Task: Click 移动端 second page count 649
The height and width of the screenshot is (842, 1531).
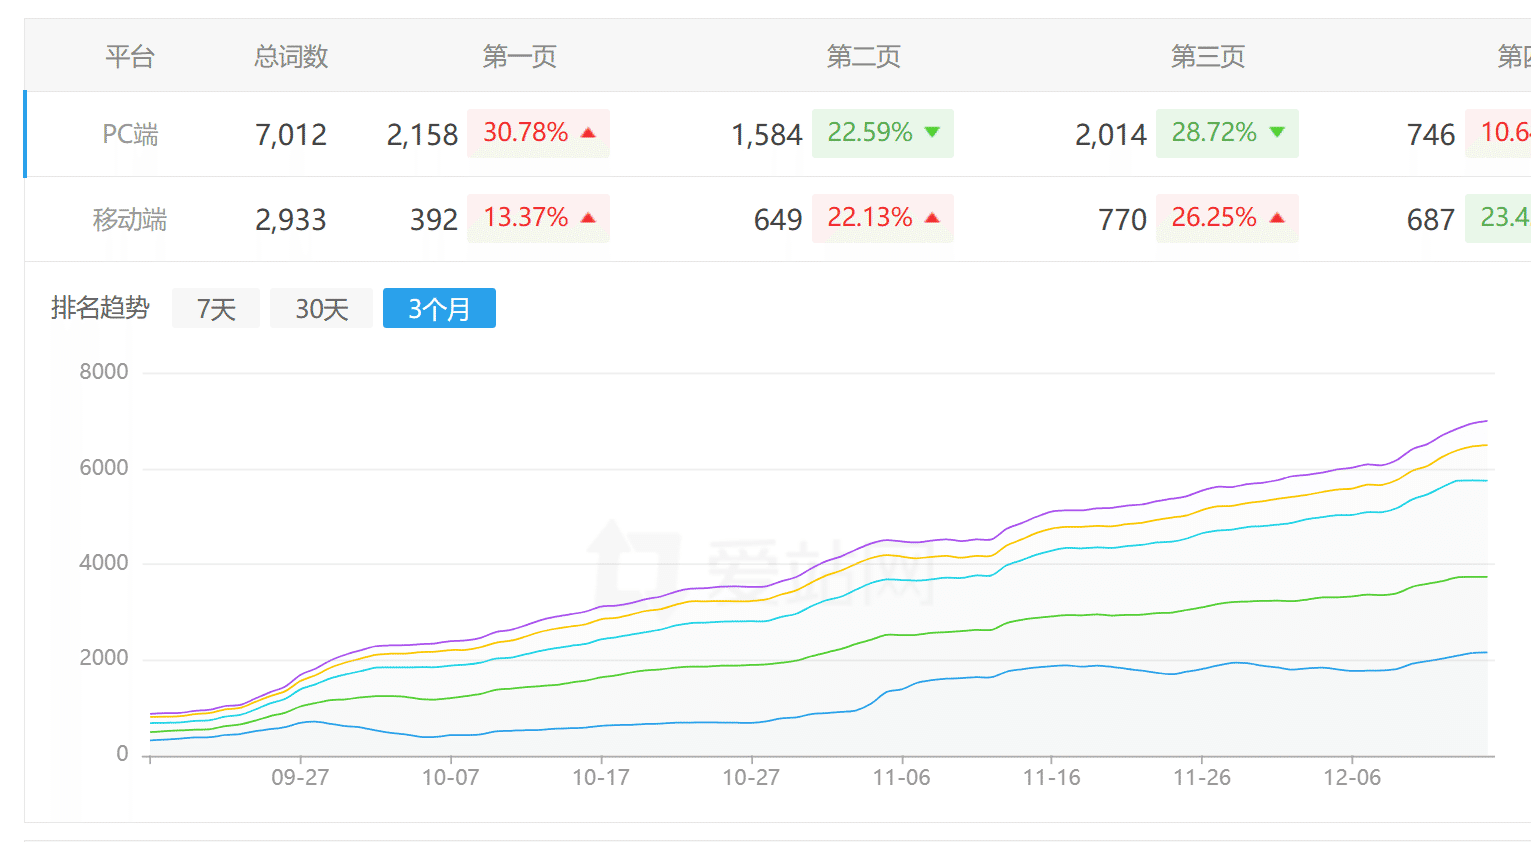Action: click(778, 219)
